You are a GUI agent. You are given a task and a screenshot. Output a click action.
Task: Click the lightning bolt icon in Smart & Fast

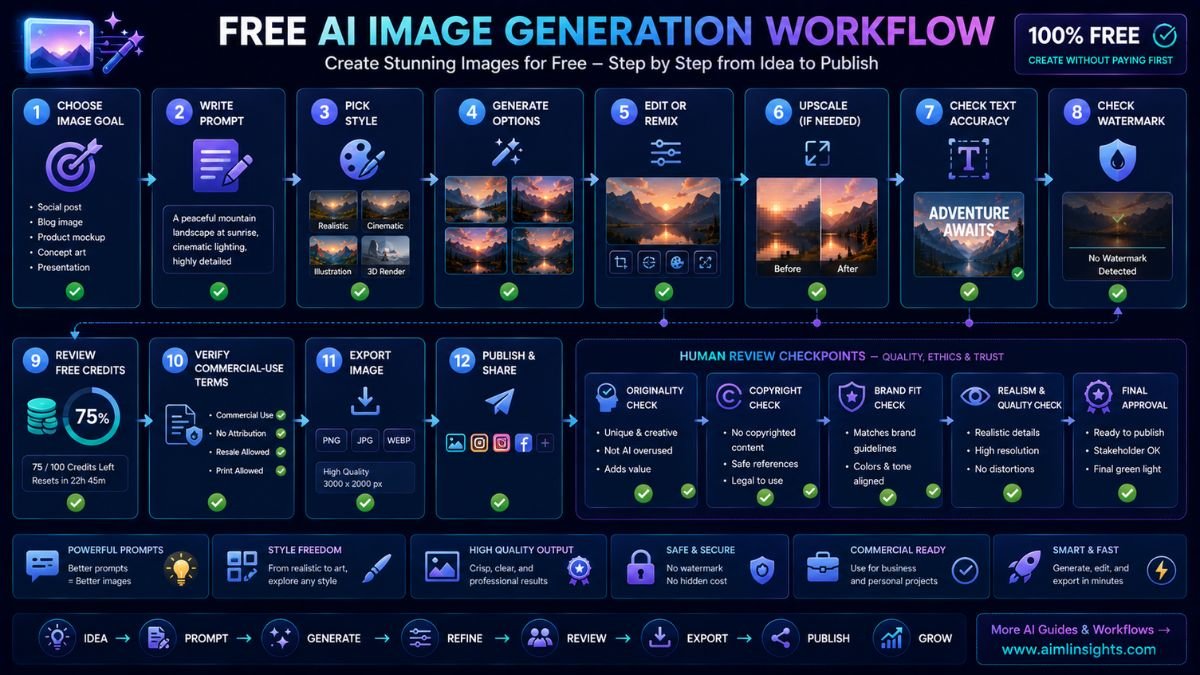coord(1162,569)
